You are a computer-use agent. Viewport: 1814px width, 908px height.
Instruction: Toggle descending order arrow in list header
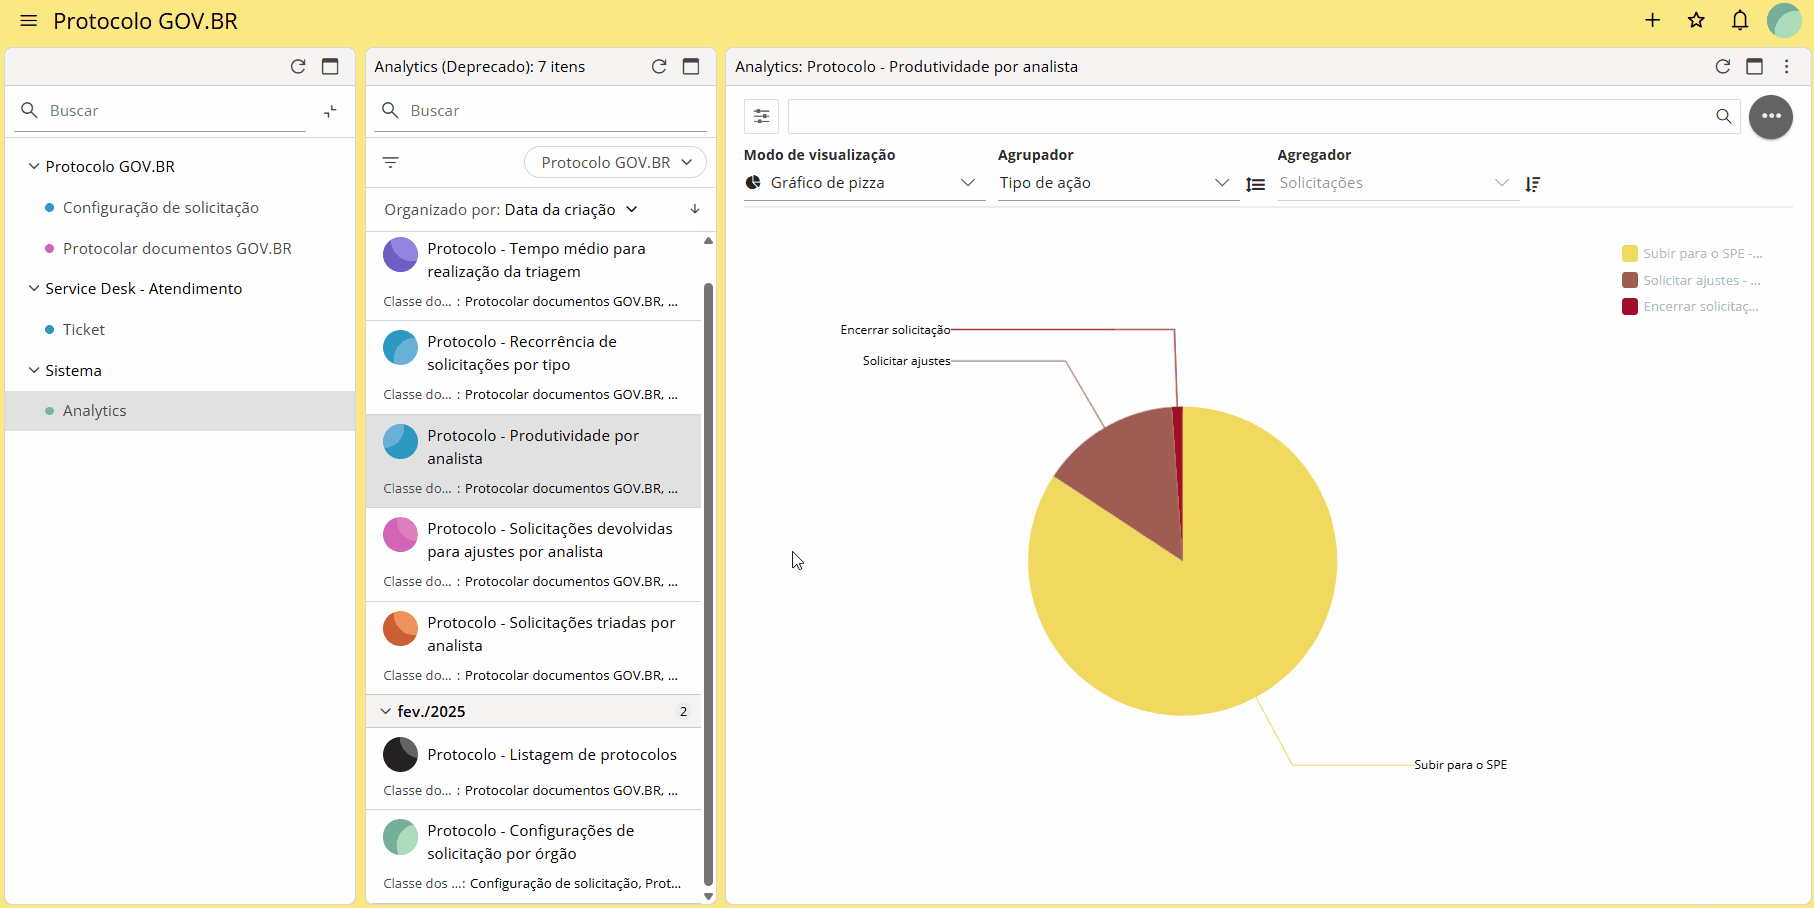(695, 209)
